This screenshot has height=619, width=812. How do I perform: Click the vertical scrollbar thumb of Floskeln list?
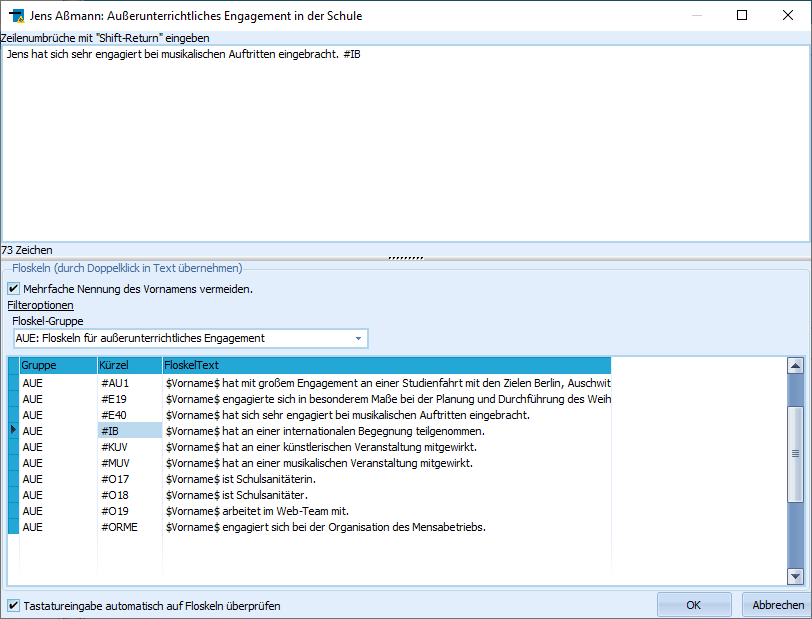click(795, 454)
